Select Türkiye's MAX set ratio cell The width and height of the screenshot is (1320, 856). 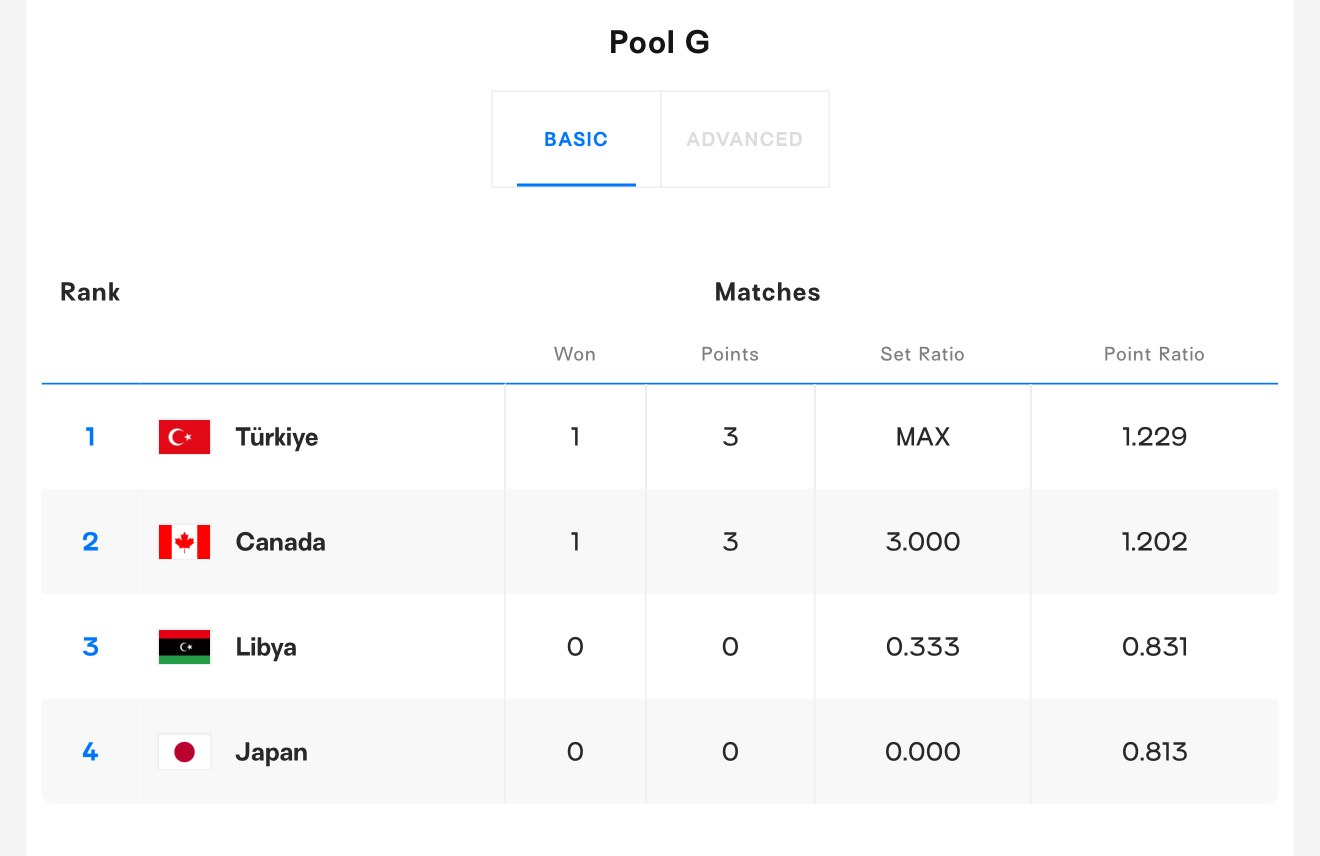[923, 437]
